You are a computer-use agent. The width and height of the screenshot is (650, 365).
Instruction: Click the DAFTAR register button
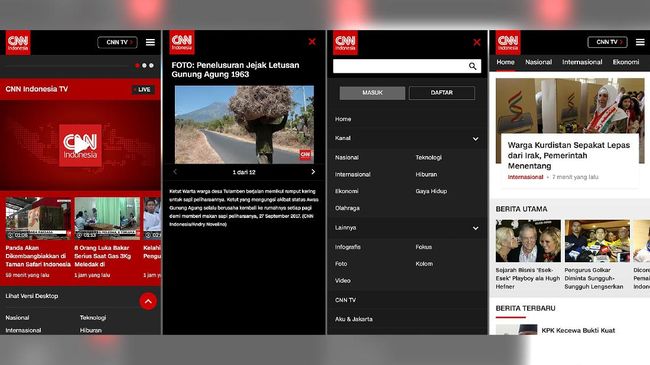[x=442, y=93]
